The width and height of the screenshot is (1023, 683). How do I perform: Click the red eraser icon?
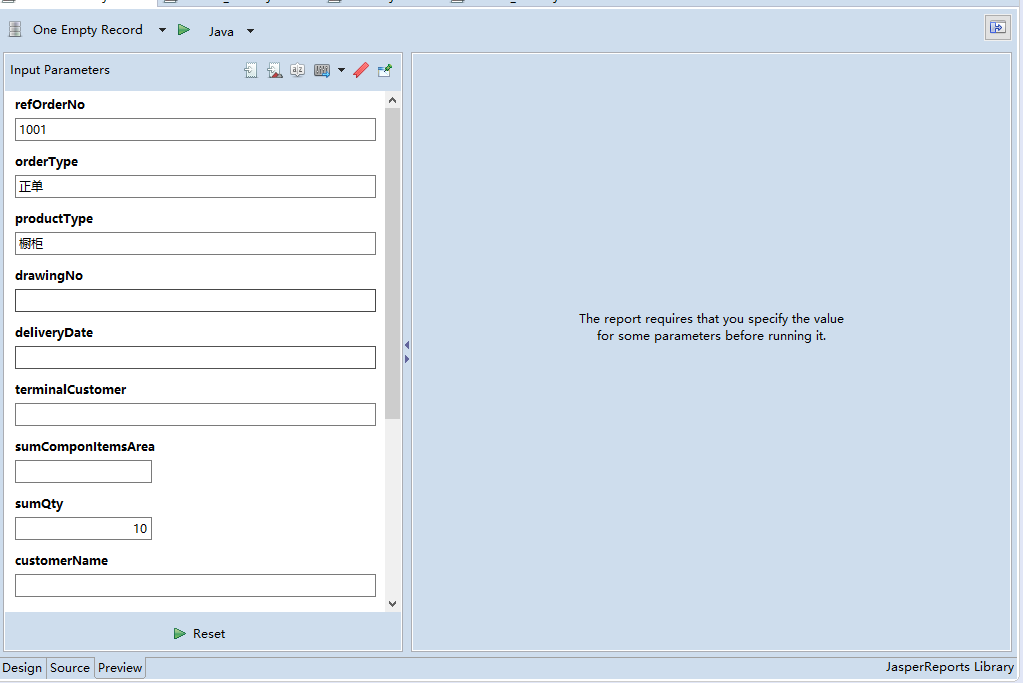[x=361, y=70]
